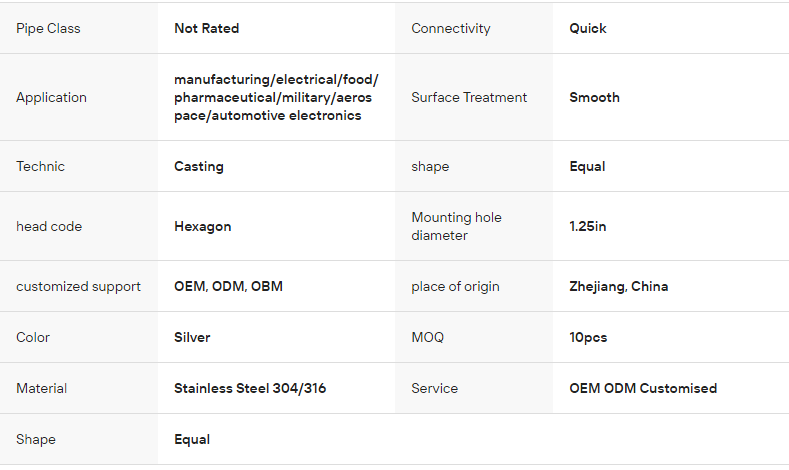Click the "head code" label
789x470 pixels.
49,226
